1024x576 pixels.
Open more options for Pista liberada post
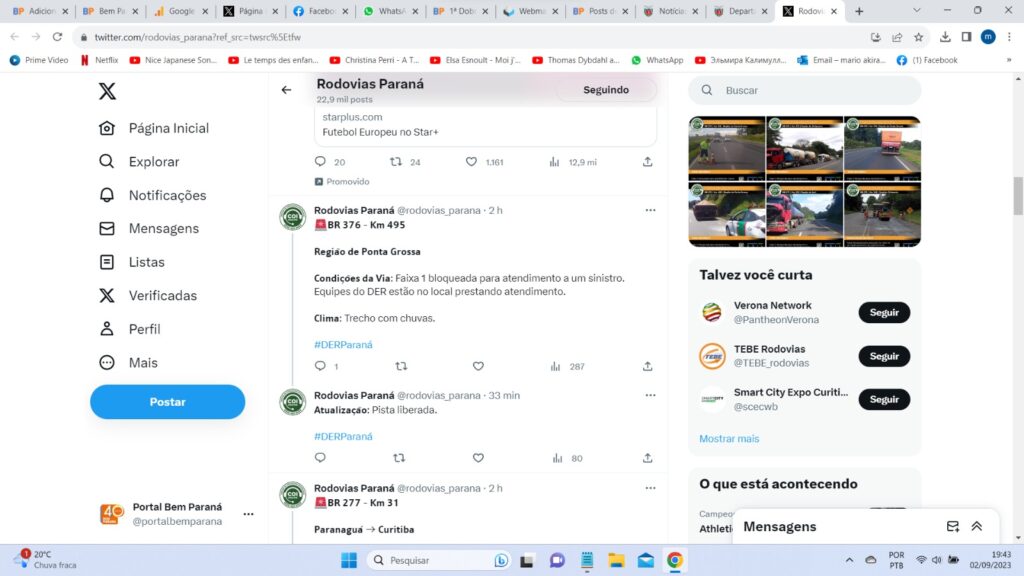tap(650, 395)
